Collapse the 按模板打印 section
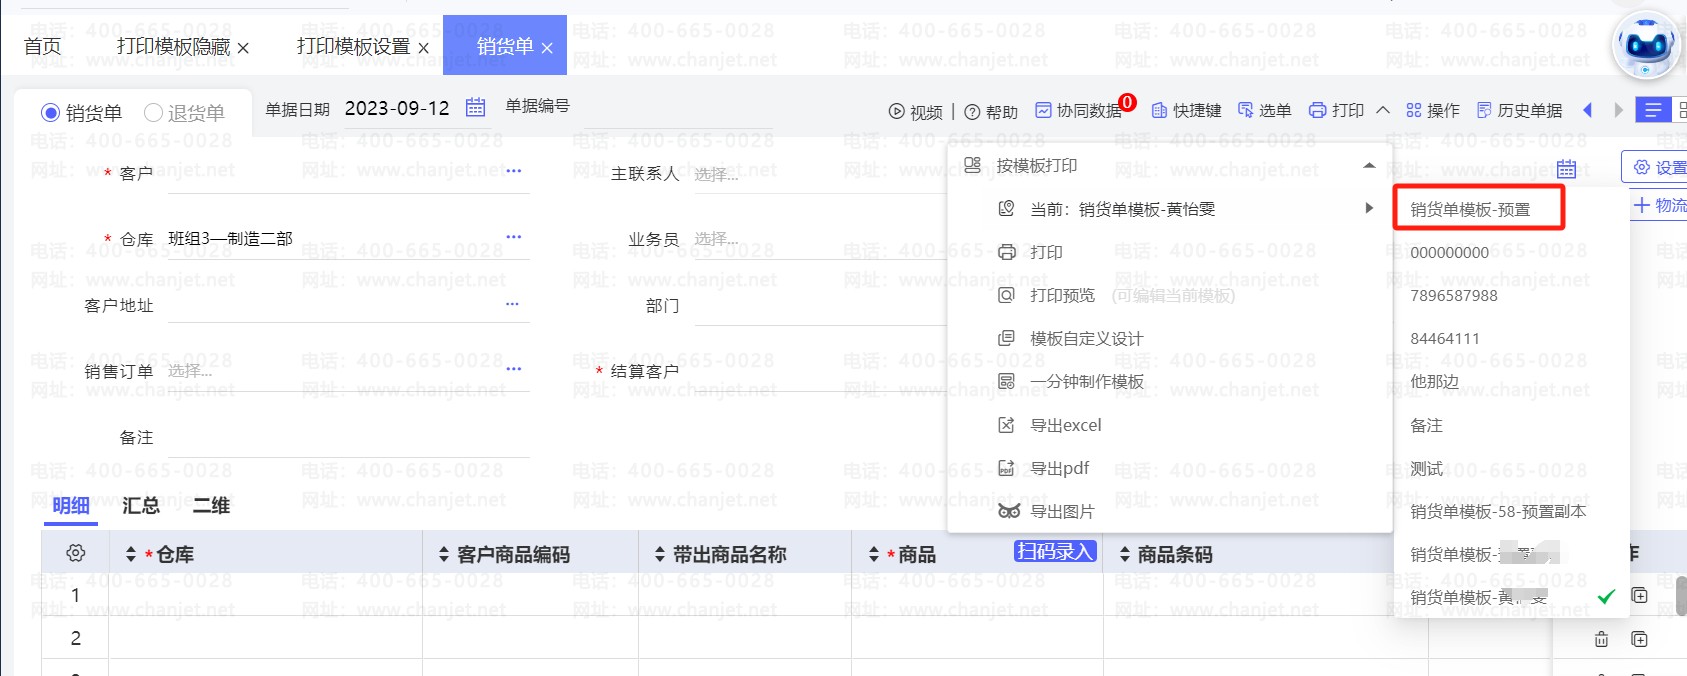 [x=1370, y=165]
